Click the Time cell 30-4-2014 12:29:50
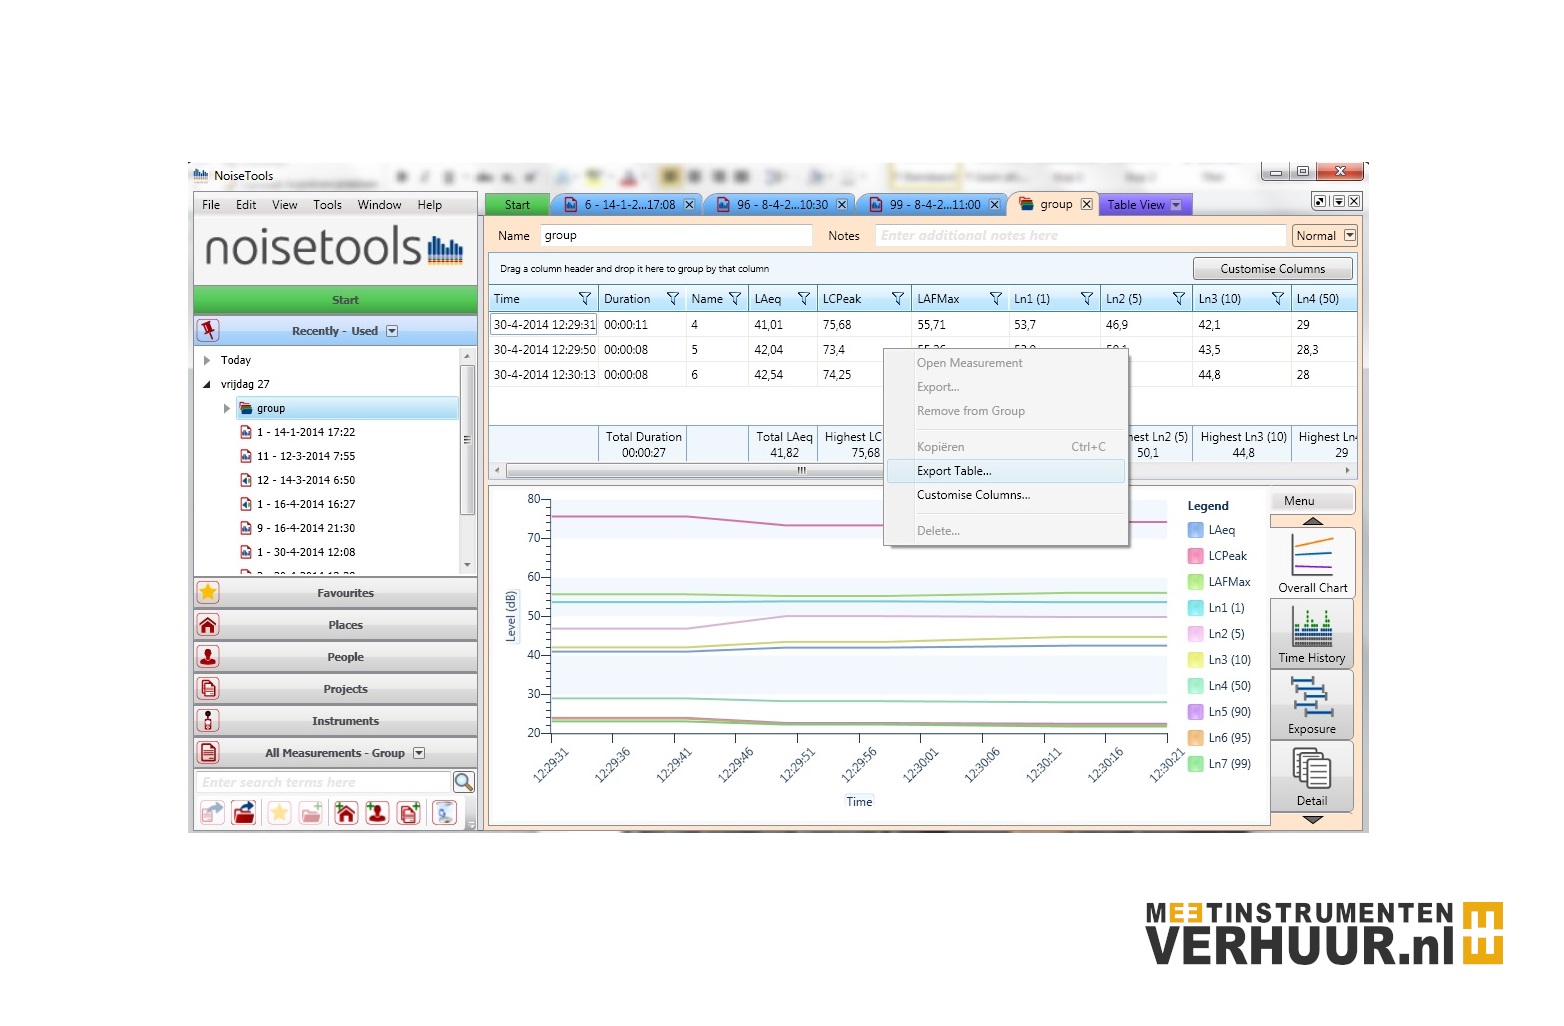This screenshot has width=1564, height=1026. point(544,350)
